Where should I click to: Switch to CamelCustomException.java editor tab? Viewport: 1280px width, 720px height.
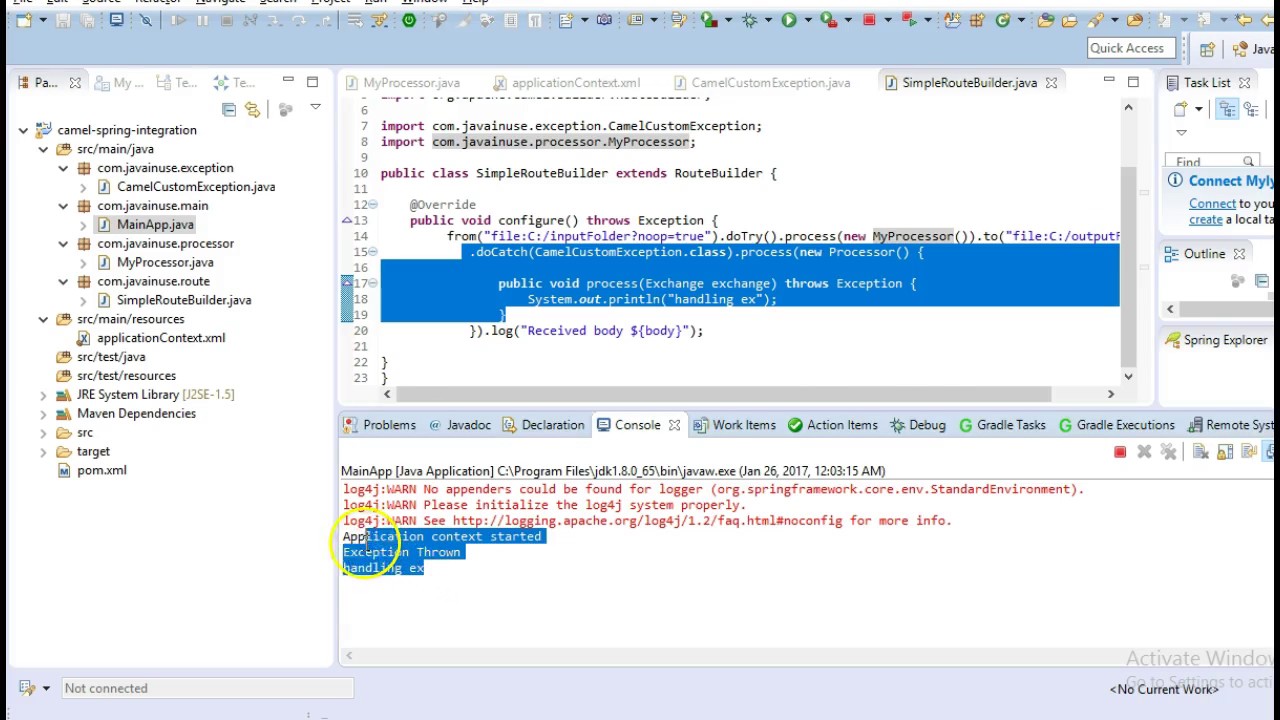pos(761,83)
